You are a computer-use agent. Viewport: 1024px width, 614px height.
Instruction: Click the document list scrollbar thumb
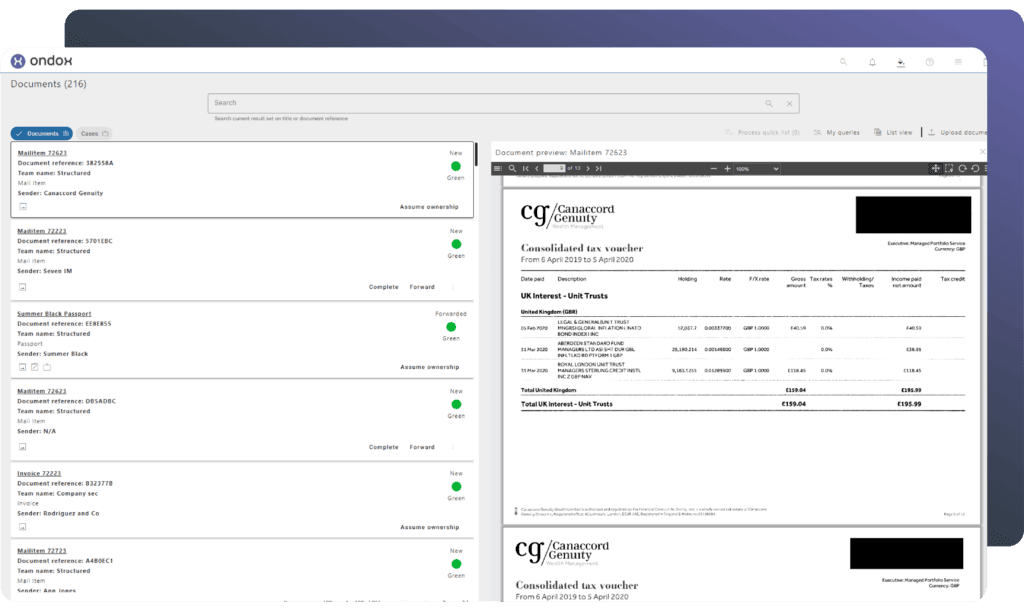click(476, 154)
